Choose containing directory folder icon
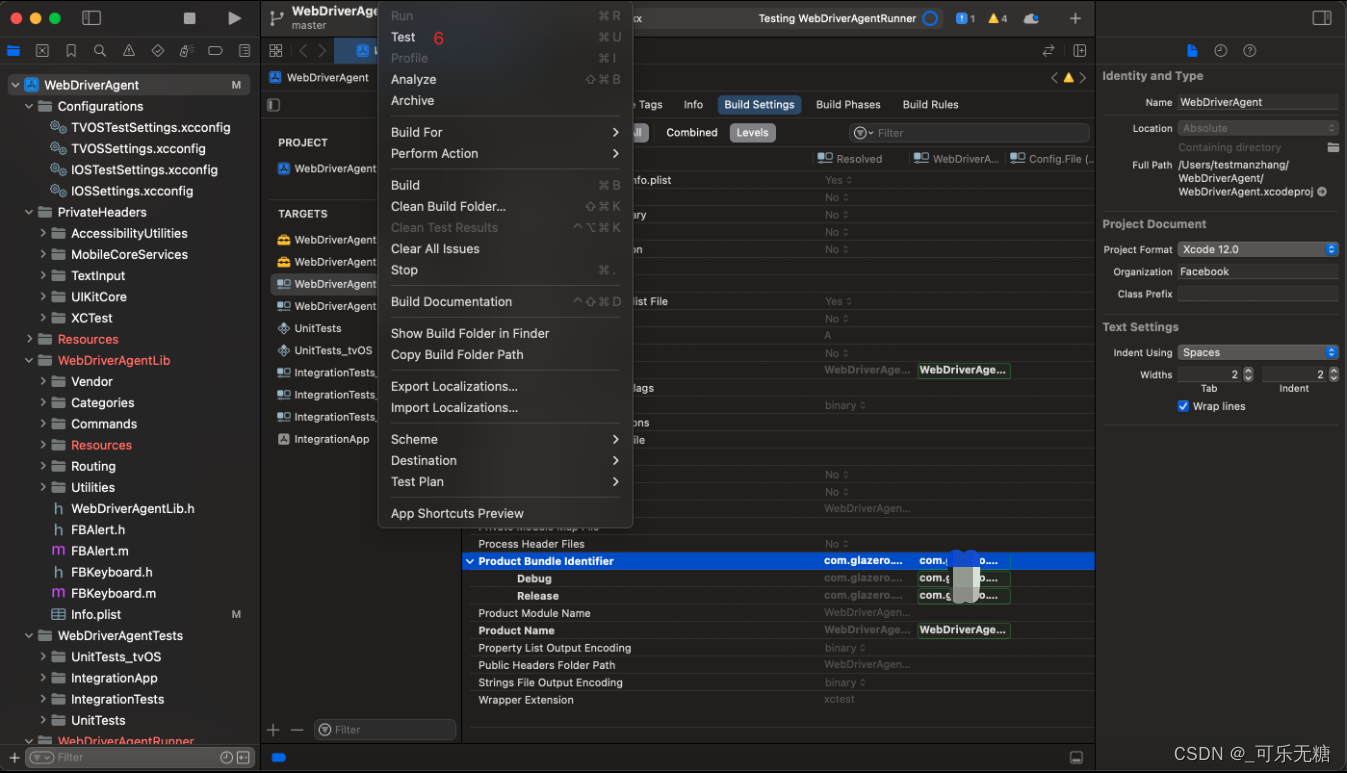1347x773 pixels. point(1333,147)
